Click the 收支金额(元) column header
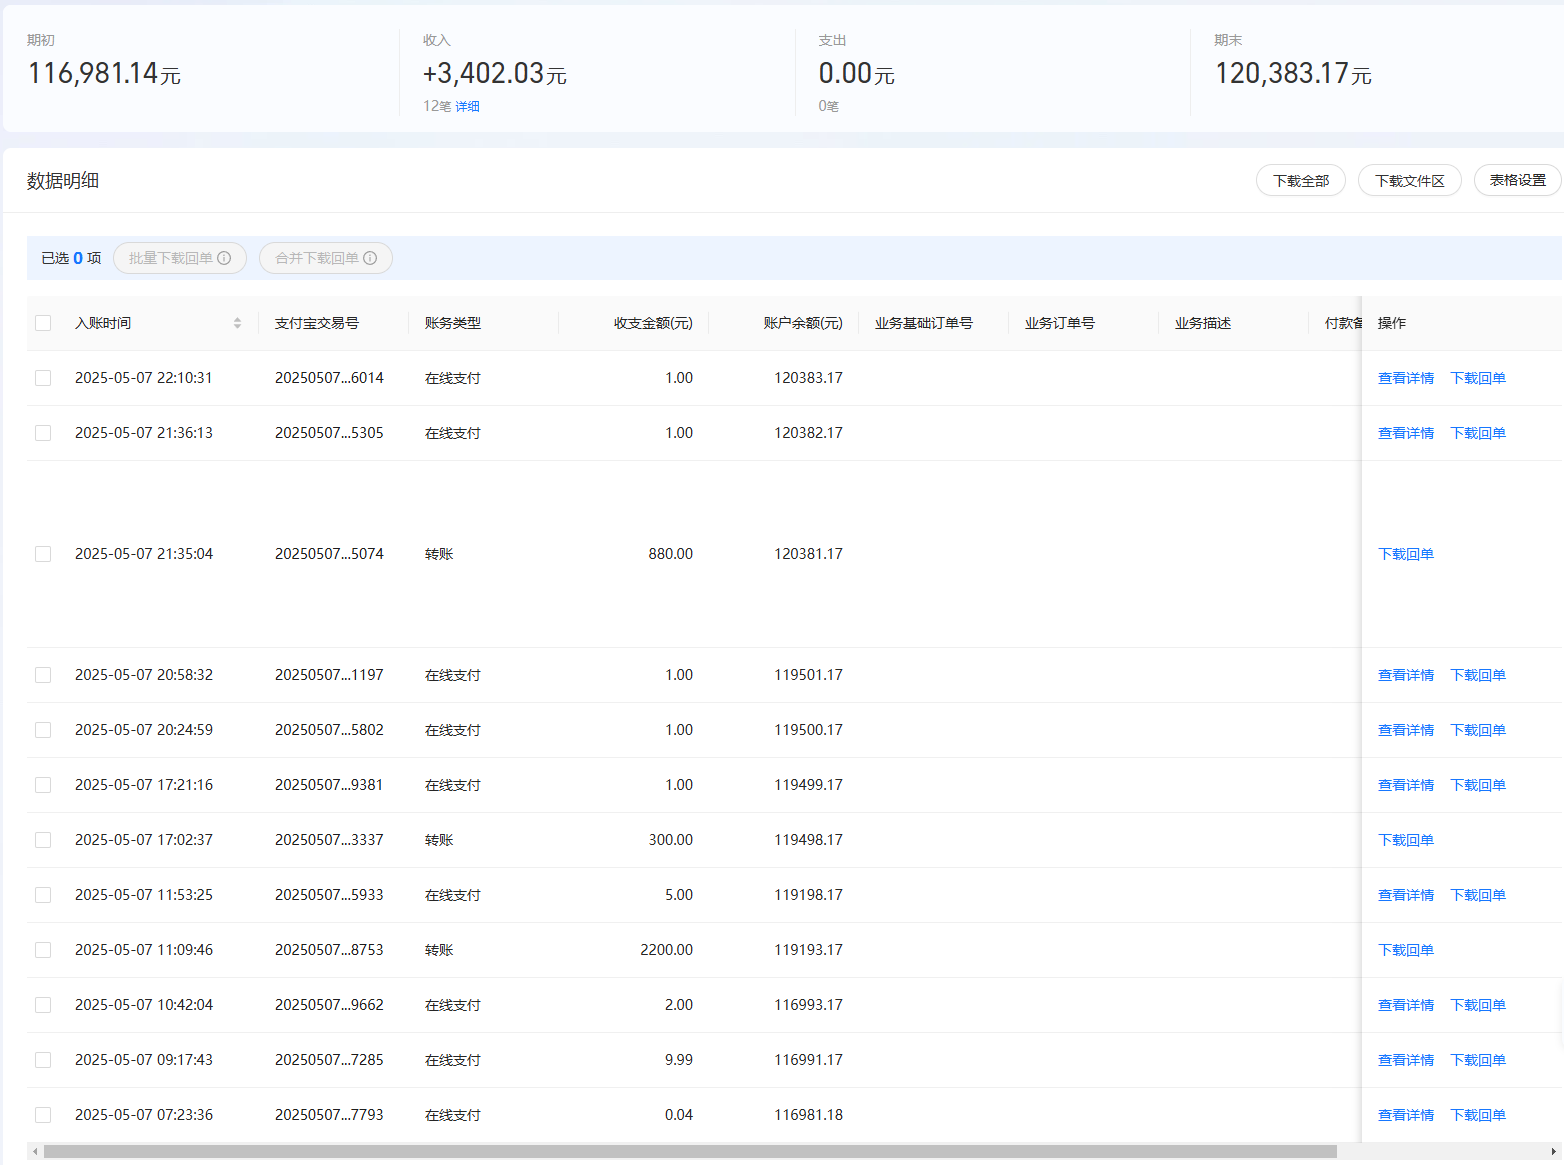The height and width of the screenshot is (1165, 1564). (652, 323)
